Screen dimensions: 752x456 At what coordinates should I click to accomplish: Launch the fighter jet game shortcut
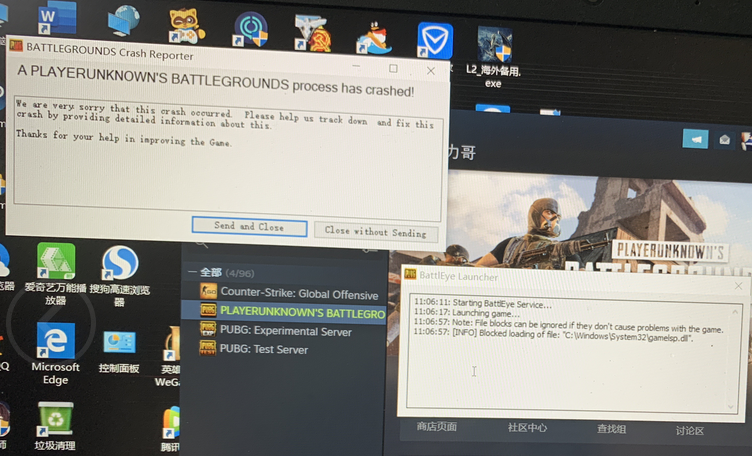point(313,34)
